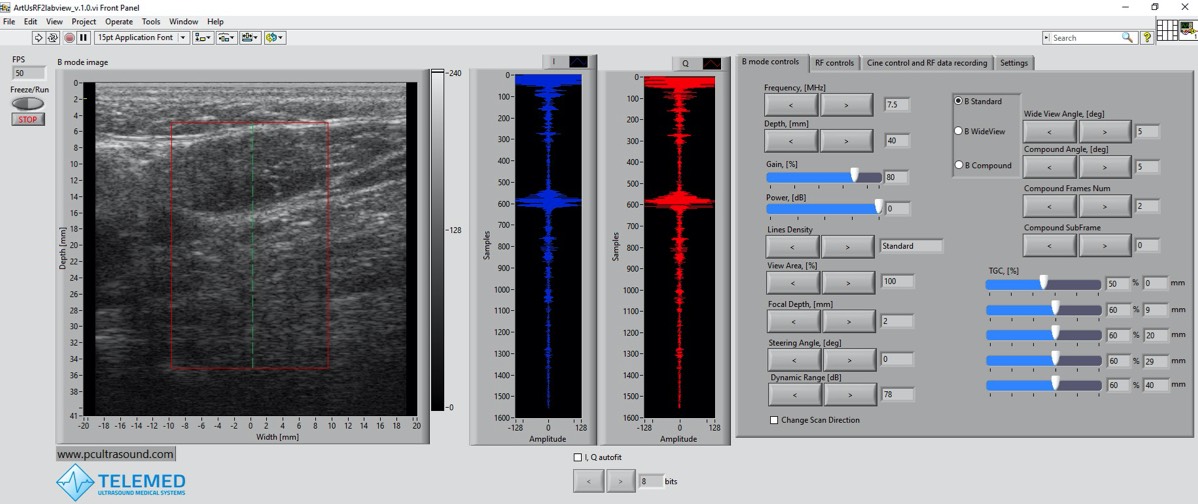
Task: Click the Pause toolbar icon
Action: tap(84, 37)
